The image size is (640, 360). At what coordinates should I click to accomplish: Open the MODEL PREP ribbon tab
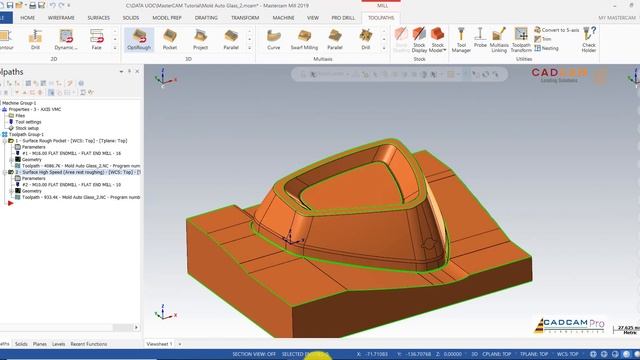pos(167,18)
